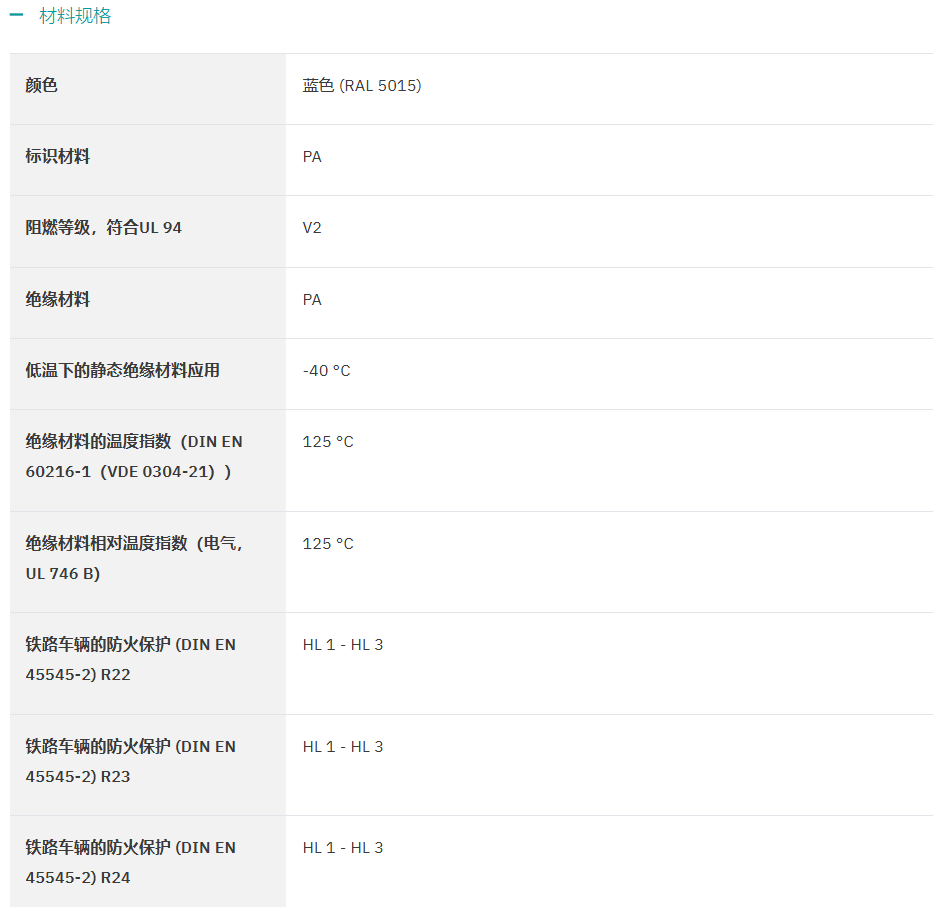Viewport: 946px width, 907px height.
Task: Click the V2 flammability rating value
Action: pyautogui.click(x=312, y=228)
